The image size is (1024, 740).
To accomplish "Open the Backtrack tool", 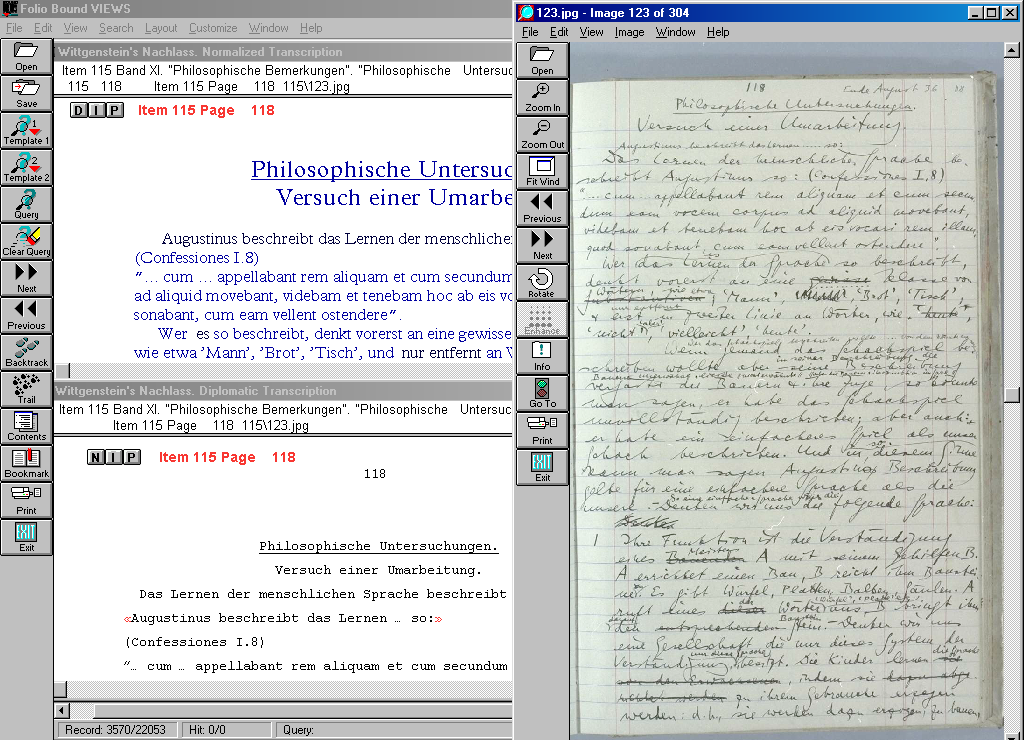I will point(26,351).
